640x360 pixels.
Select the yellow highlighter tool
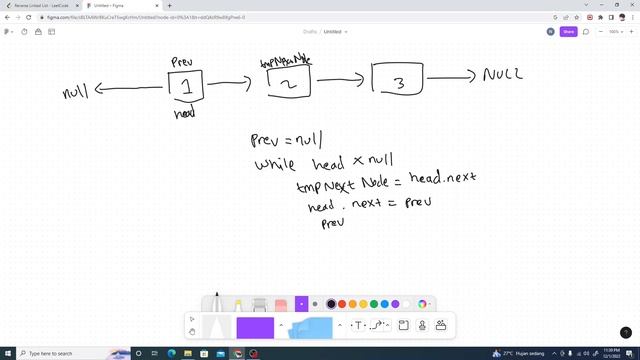pyautogui.click(x=238, y=305)
